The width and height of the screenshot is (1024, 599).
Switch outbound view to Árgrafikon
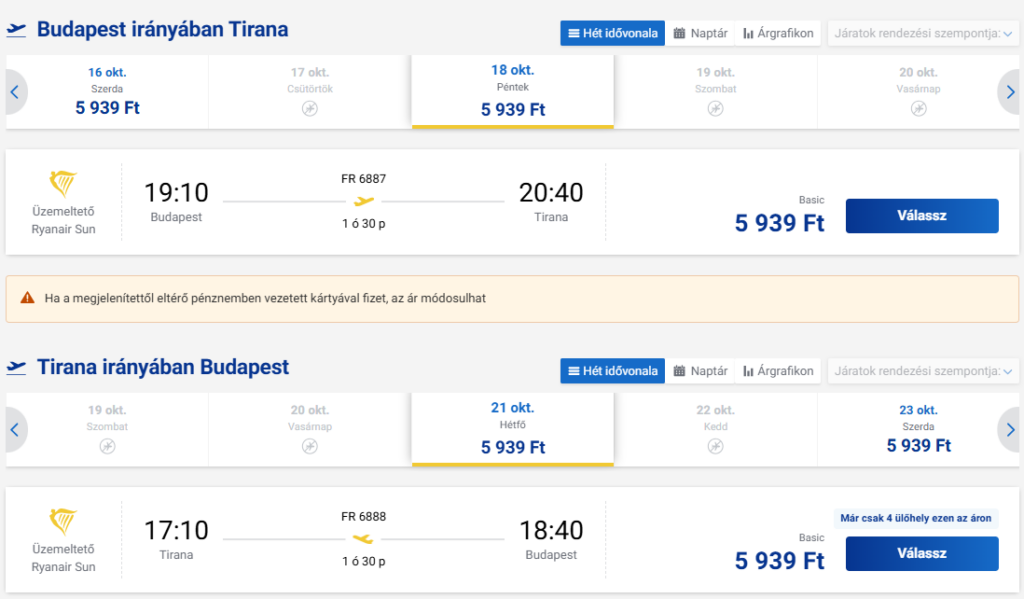[x=778, y=33]
